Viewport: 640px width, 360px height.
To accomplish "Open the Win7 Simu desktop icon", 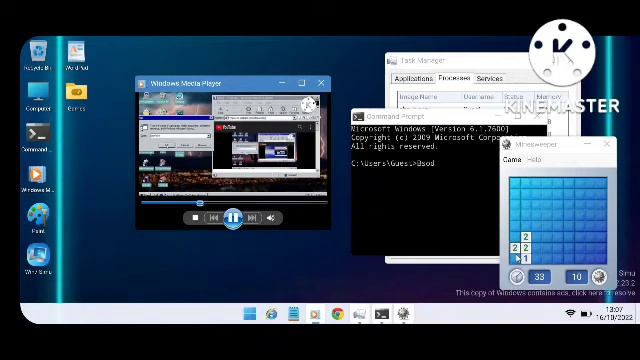I will point(38,259).
